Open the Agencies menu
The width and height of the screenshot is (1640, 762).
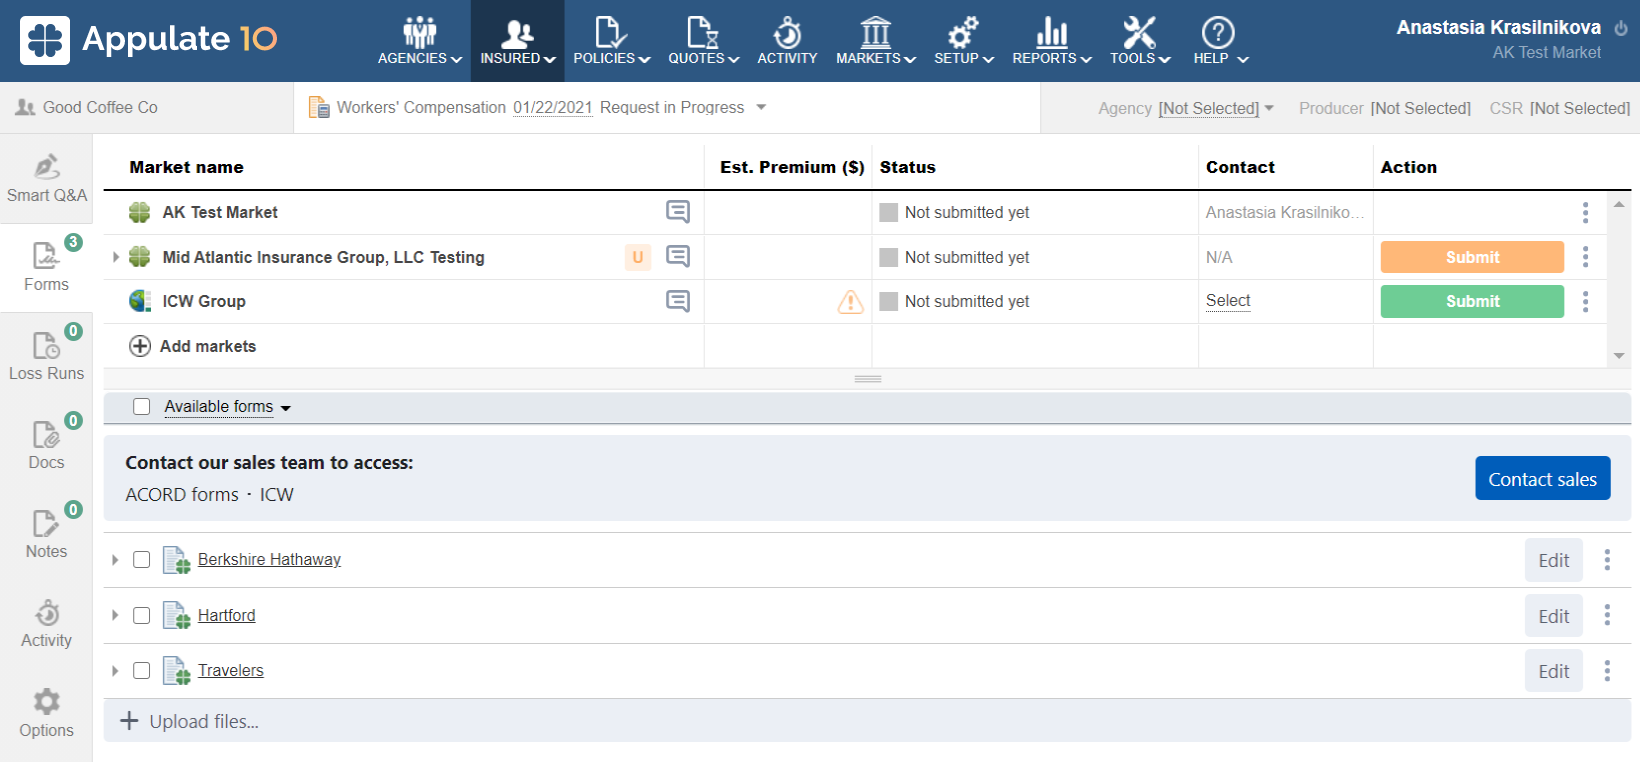(x=420, y=41)
